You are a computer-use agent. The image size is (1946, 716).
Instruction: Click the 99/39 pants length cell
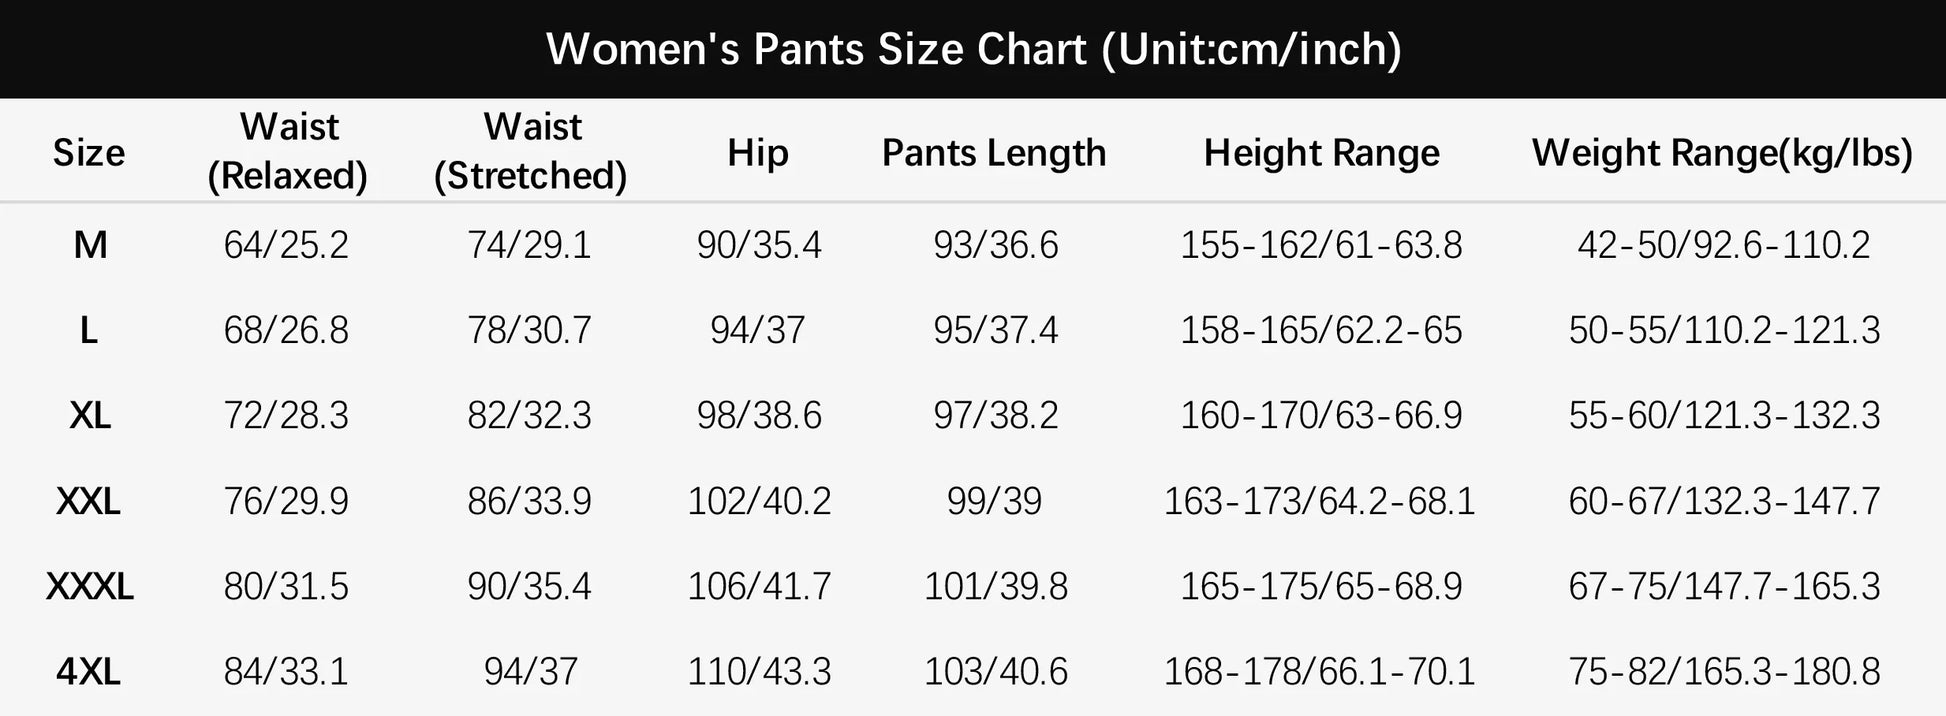995,500
